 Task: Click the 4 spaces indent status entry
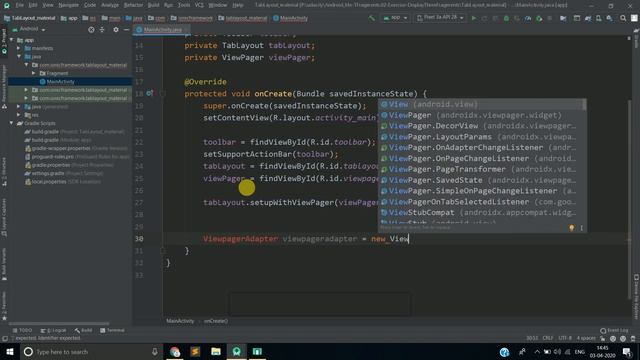[x=586, y=338]
